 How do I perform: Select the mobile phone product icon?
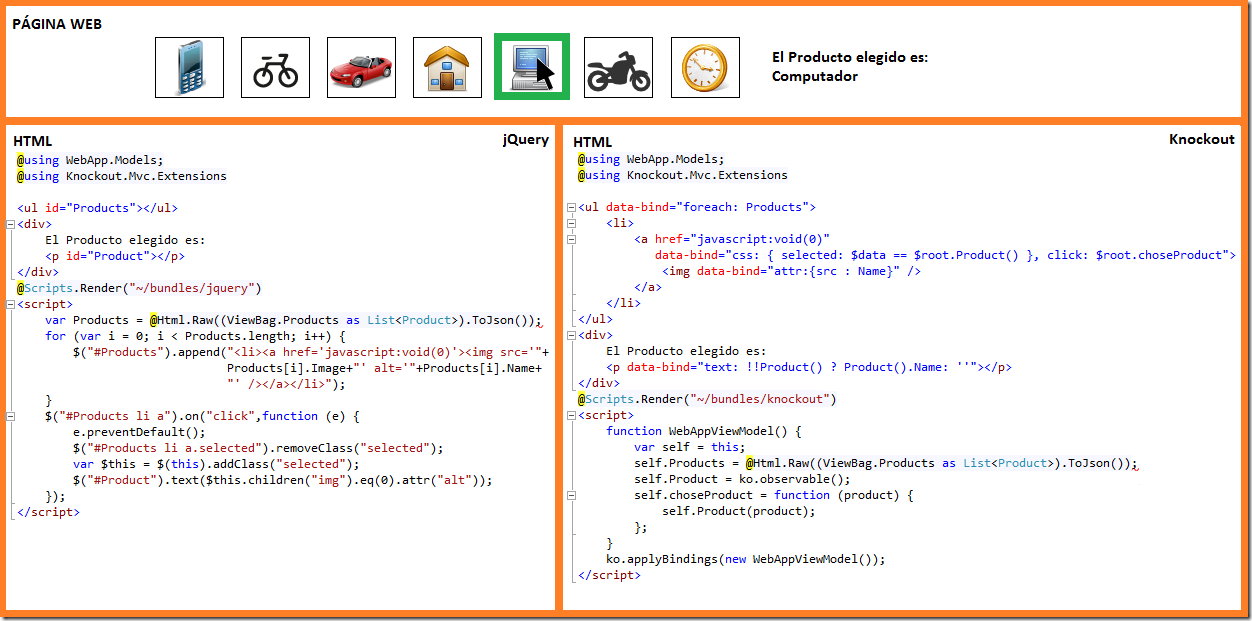[189, 67]
